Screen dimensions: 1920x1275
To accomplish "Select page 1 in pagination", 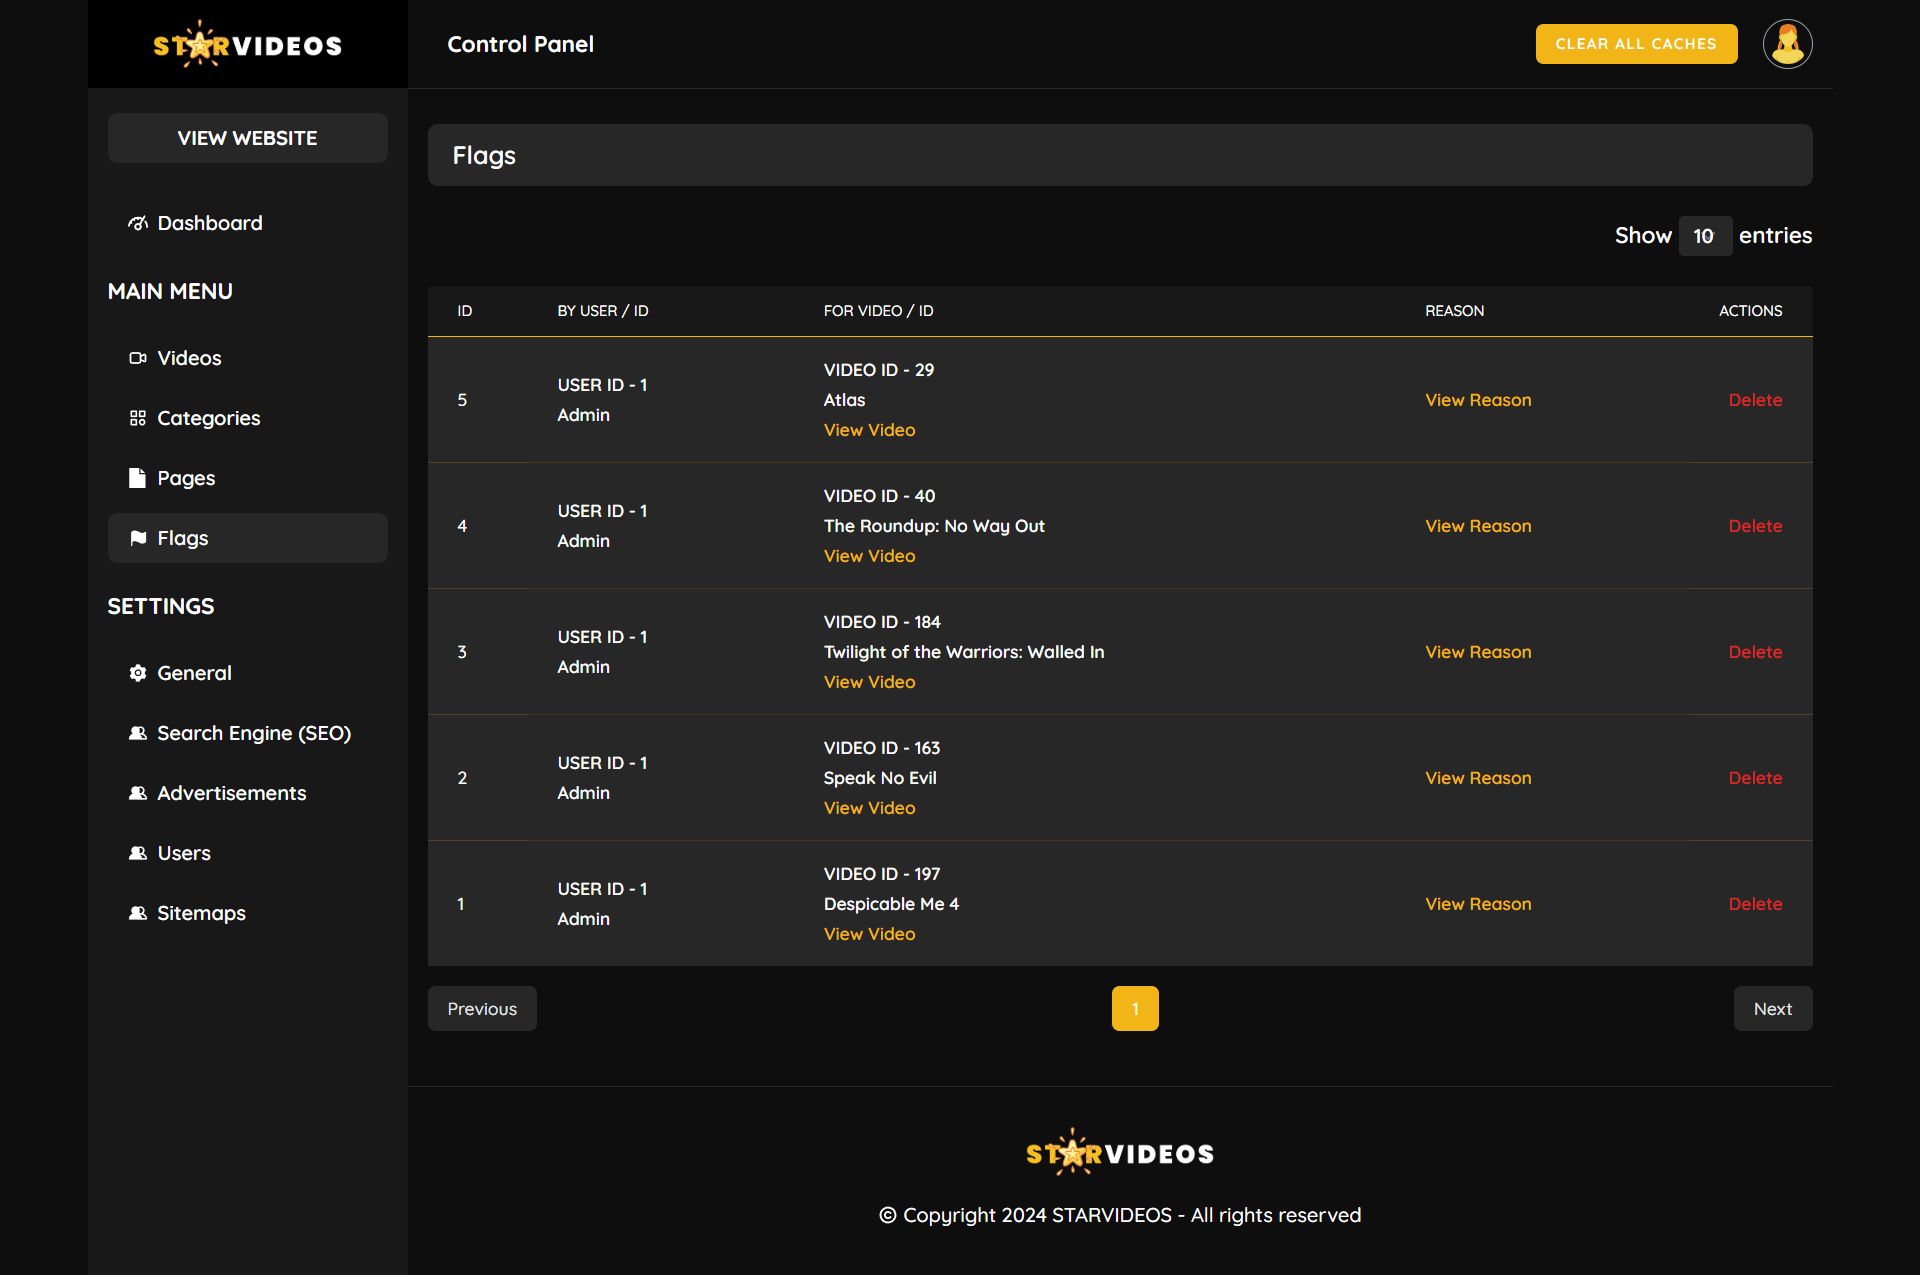I will click(1134, 1009).
